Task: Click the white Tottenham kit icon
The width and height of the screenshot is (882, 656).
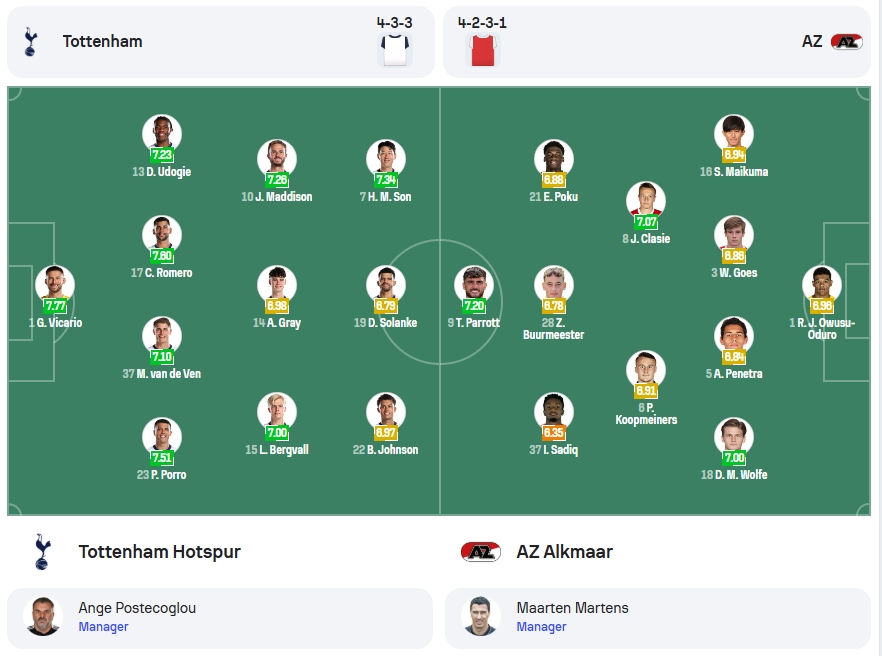Action: click(x=395, y=50)
